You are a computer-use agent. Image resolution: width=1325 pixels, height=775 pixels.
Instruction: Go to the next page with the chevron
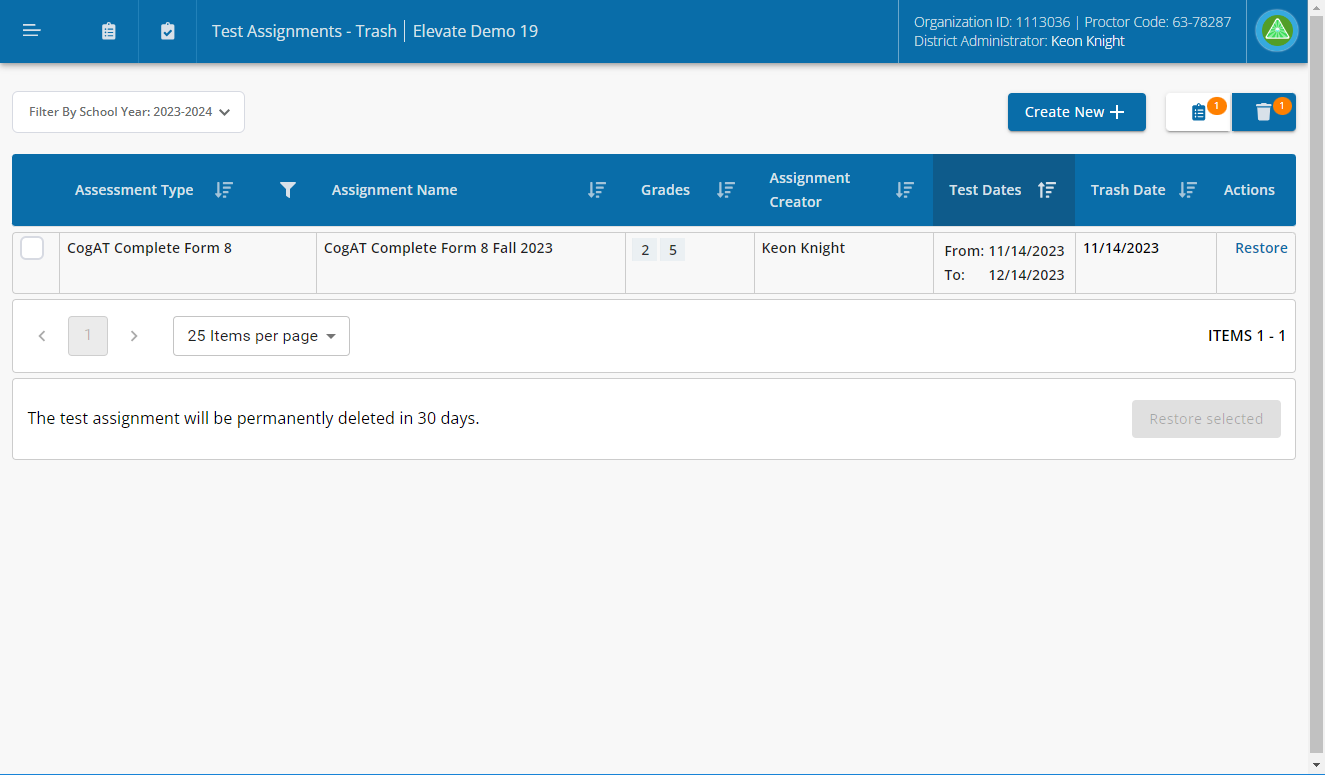click(134, 335)
